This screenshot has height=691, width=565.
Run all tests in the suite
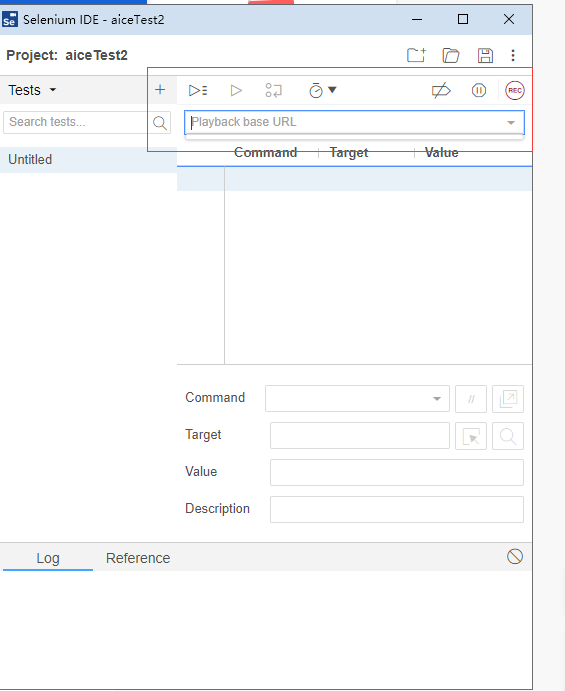(198, 90)
